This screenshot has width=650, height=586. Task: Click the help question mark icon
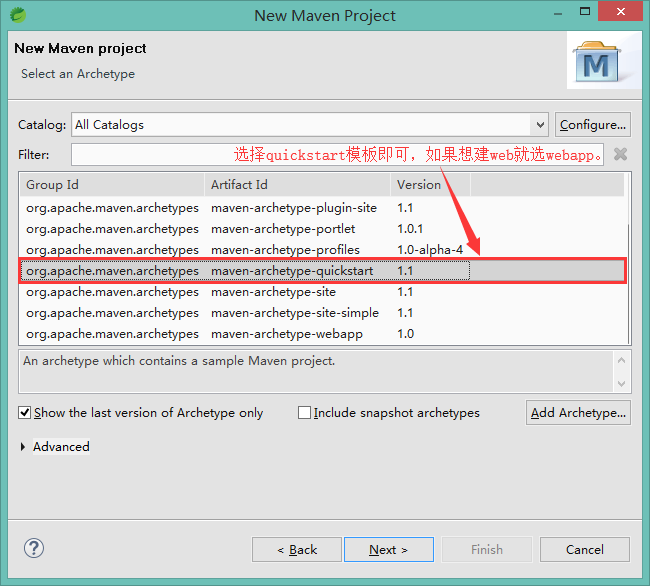(34, 548)
